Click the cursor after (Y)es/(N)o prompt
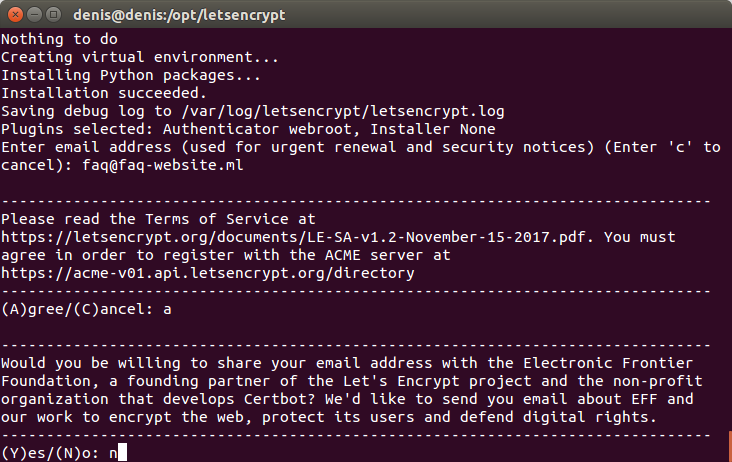The image size is (732, 462). pos(122,453)
